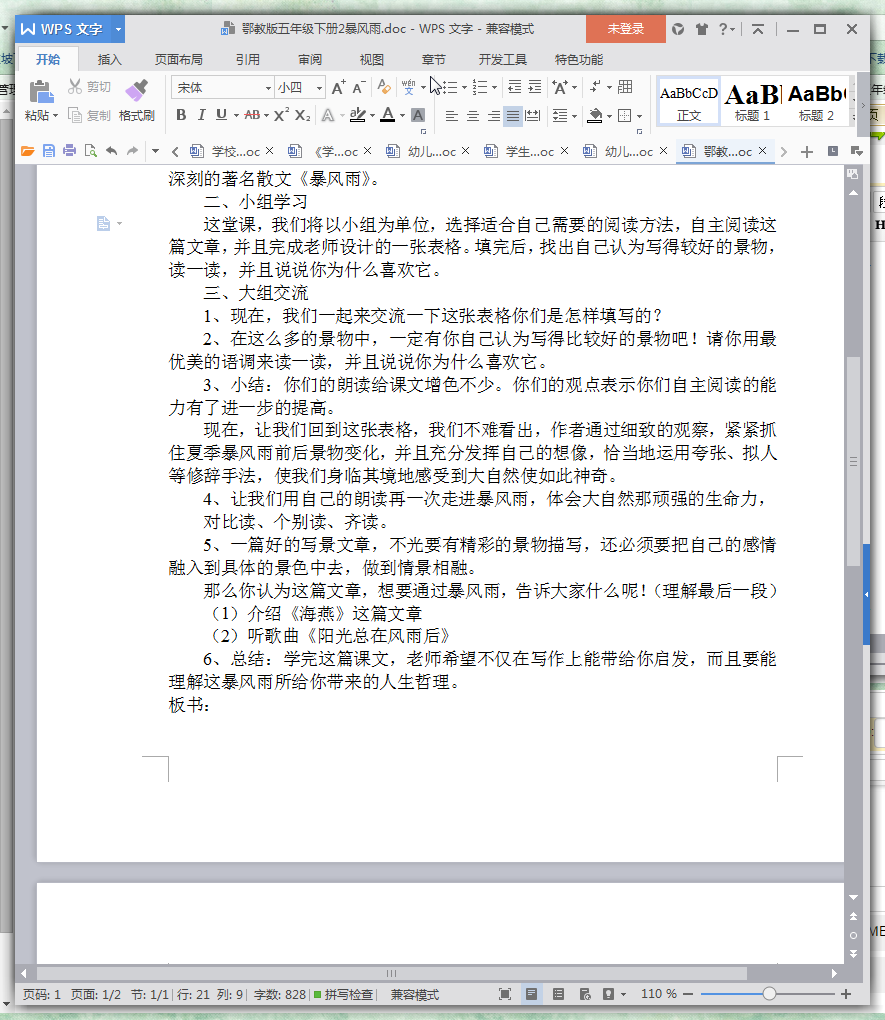Expand numbered list dropdown arrow
Viewport: 885px width, 1020px height.
pos(495,87)
